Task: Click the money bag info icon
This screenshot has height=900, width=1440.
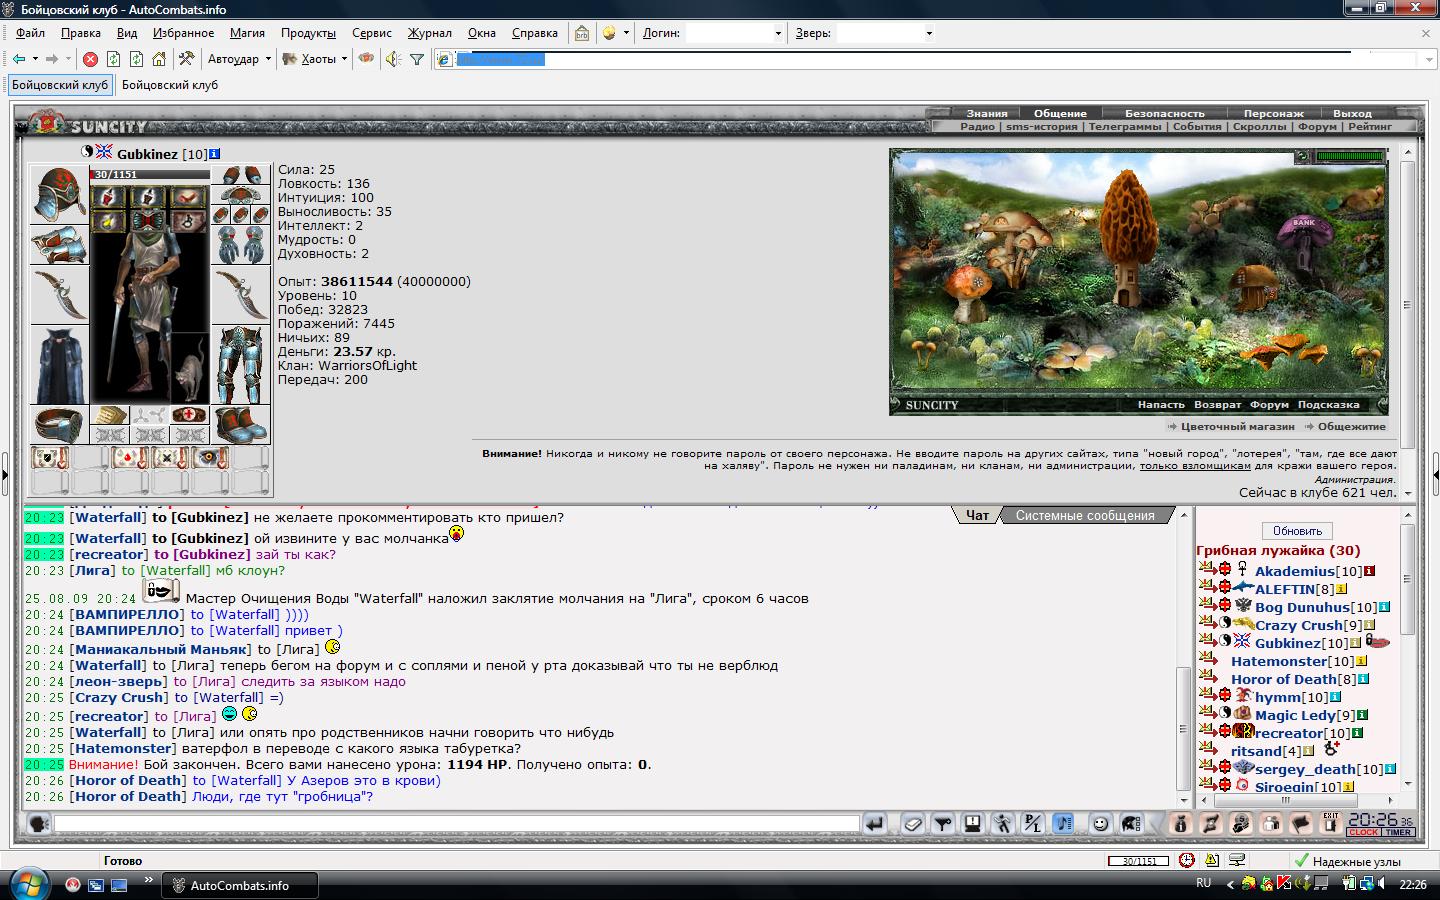Action: pos(1181,824)
